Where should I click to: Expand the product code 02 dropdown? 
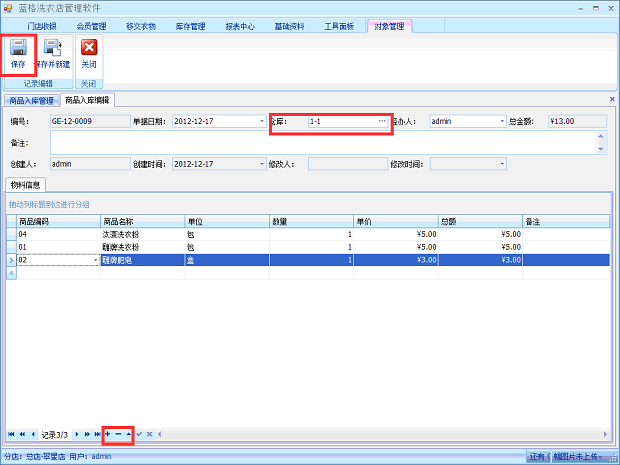[x=95, y=260]
